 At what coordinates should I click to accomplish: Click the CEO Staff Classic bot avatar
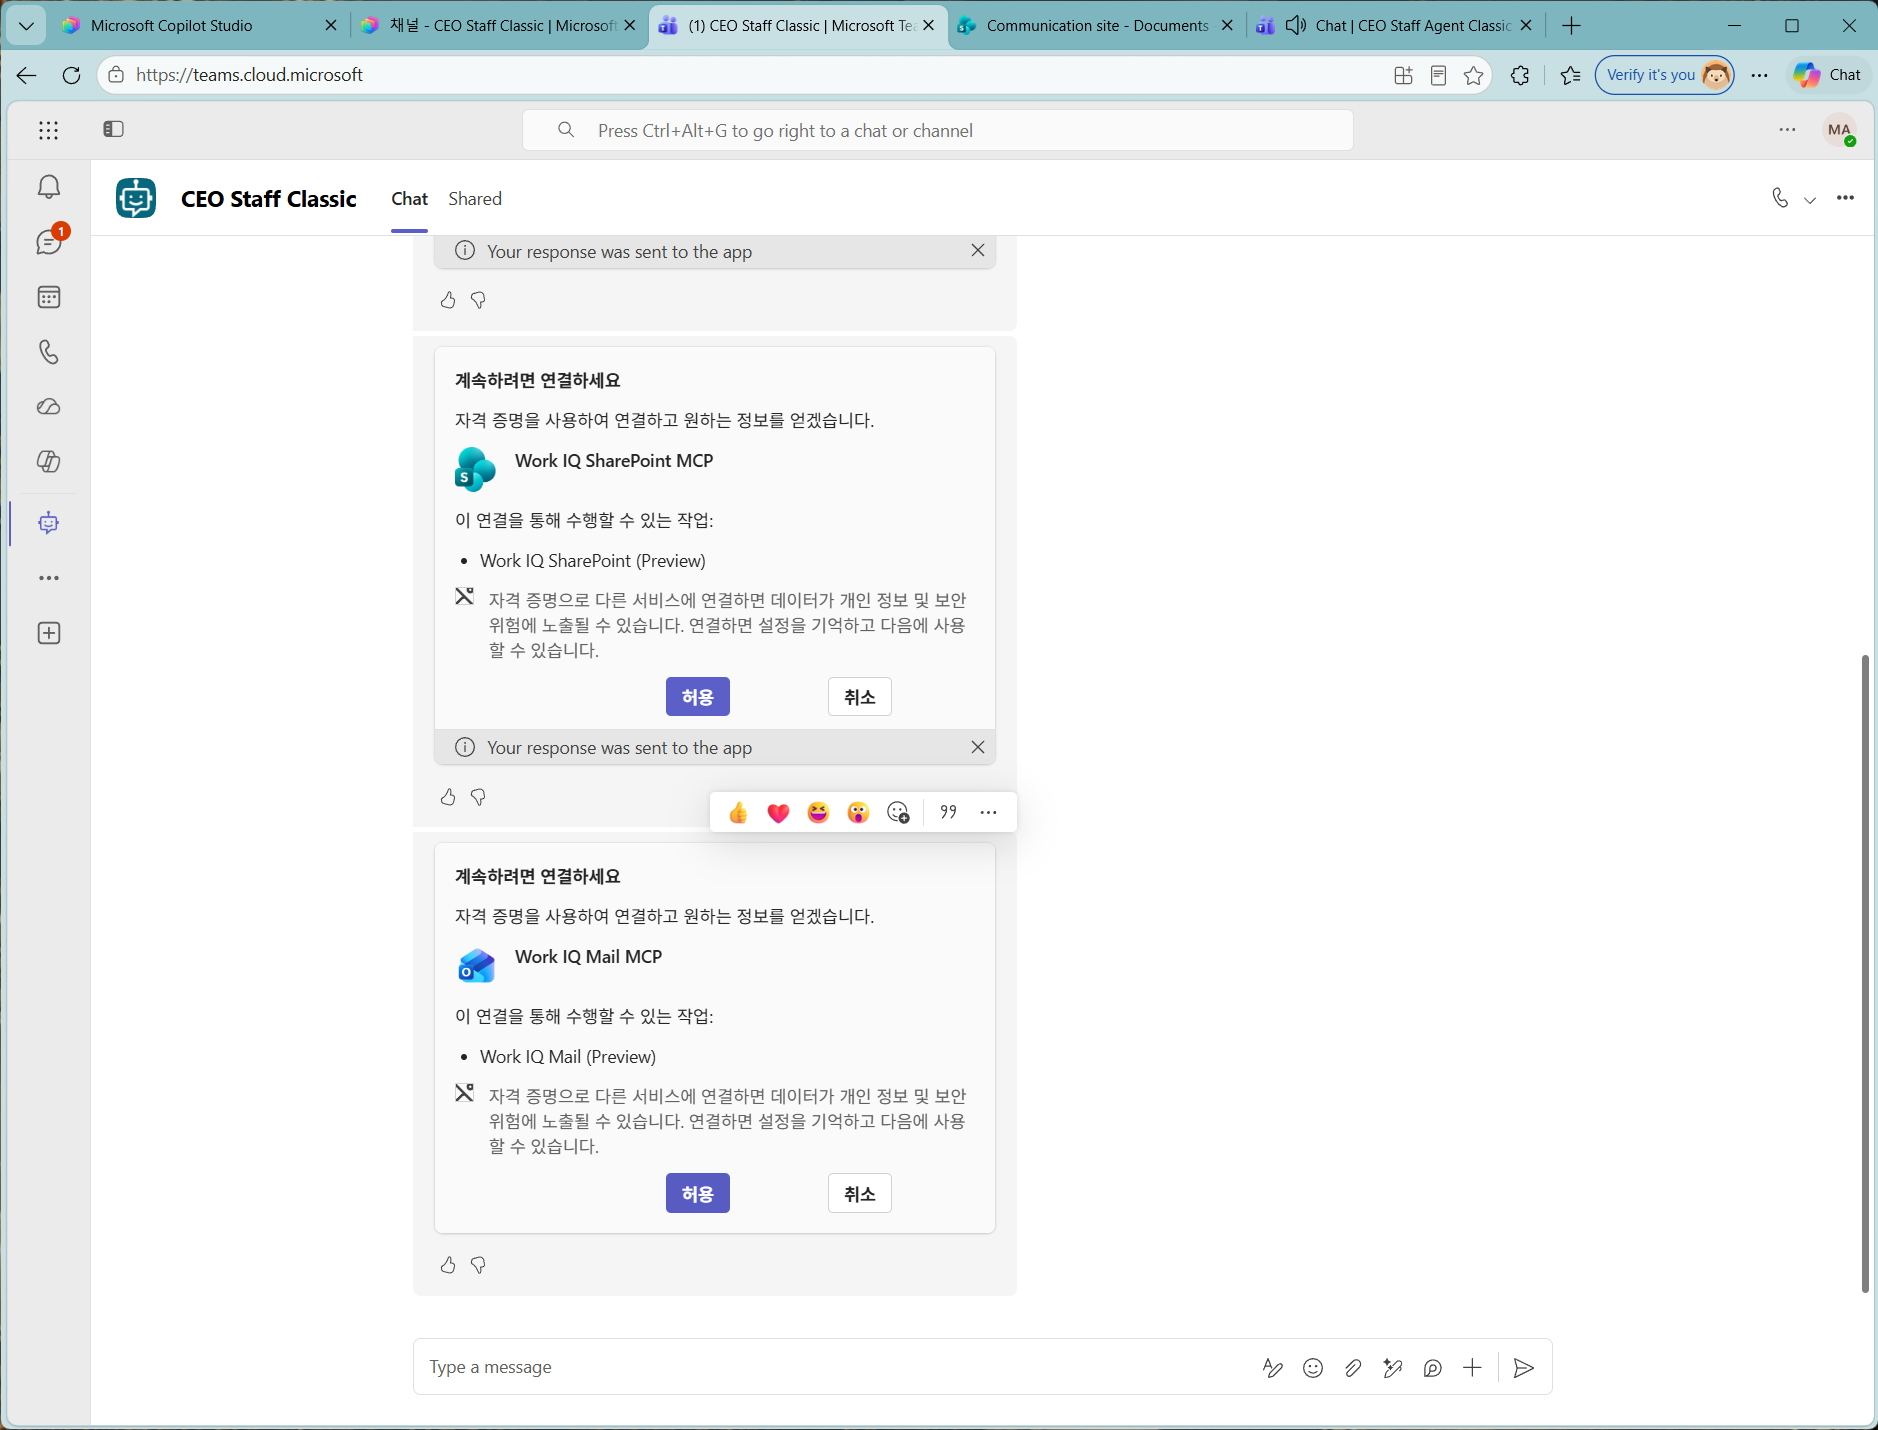click(136, 198)
